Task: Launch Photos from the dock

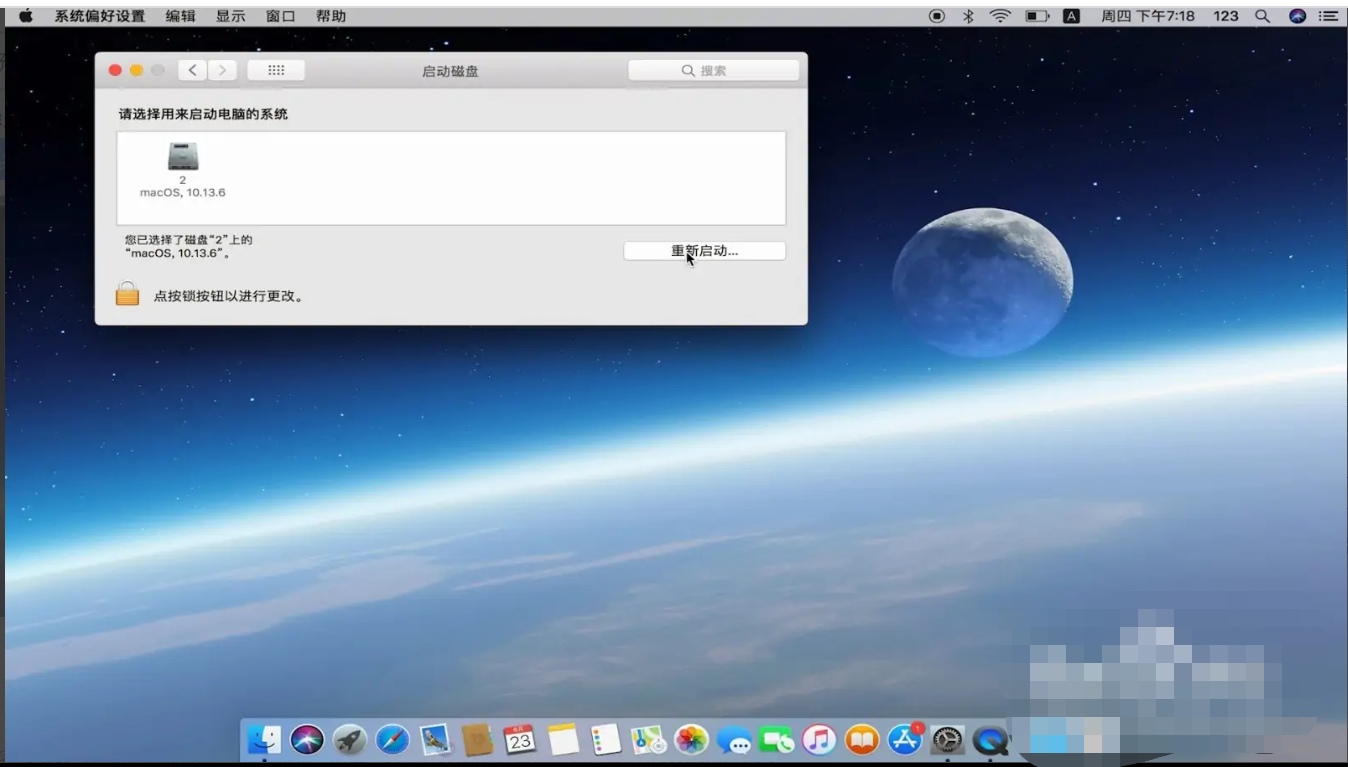Action: point(691,740)
